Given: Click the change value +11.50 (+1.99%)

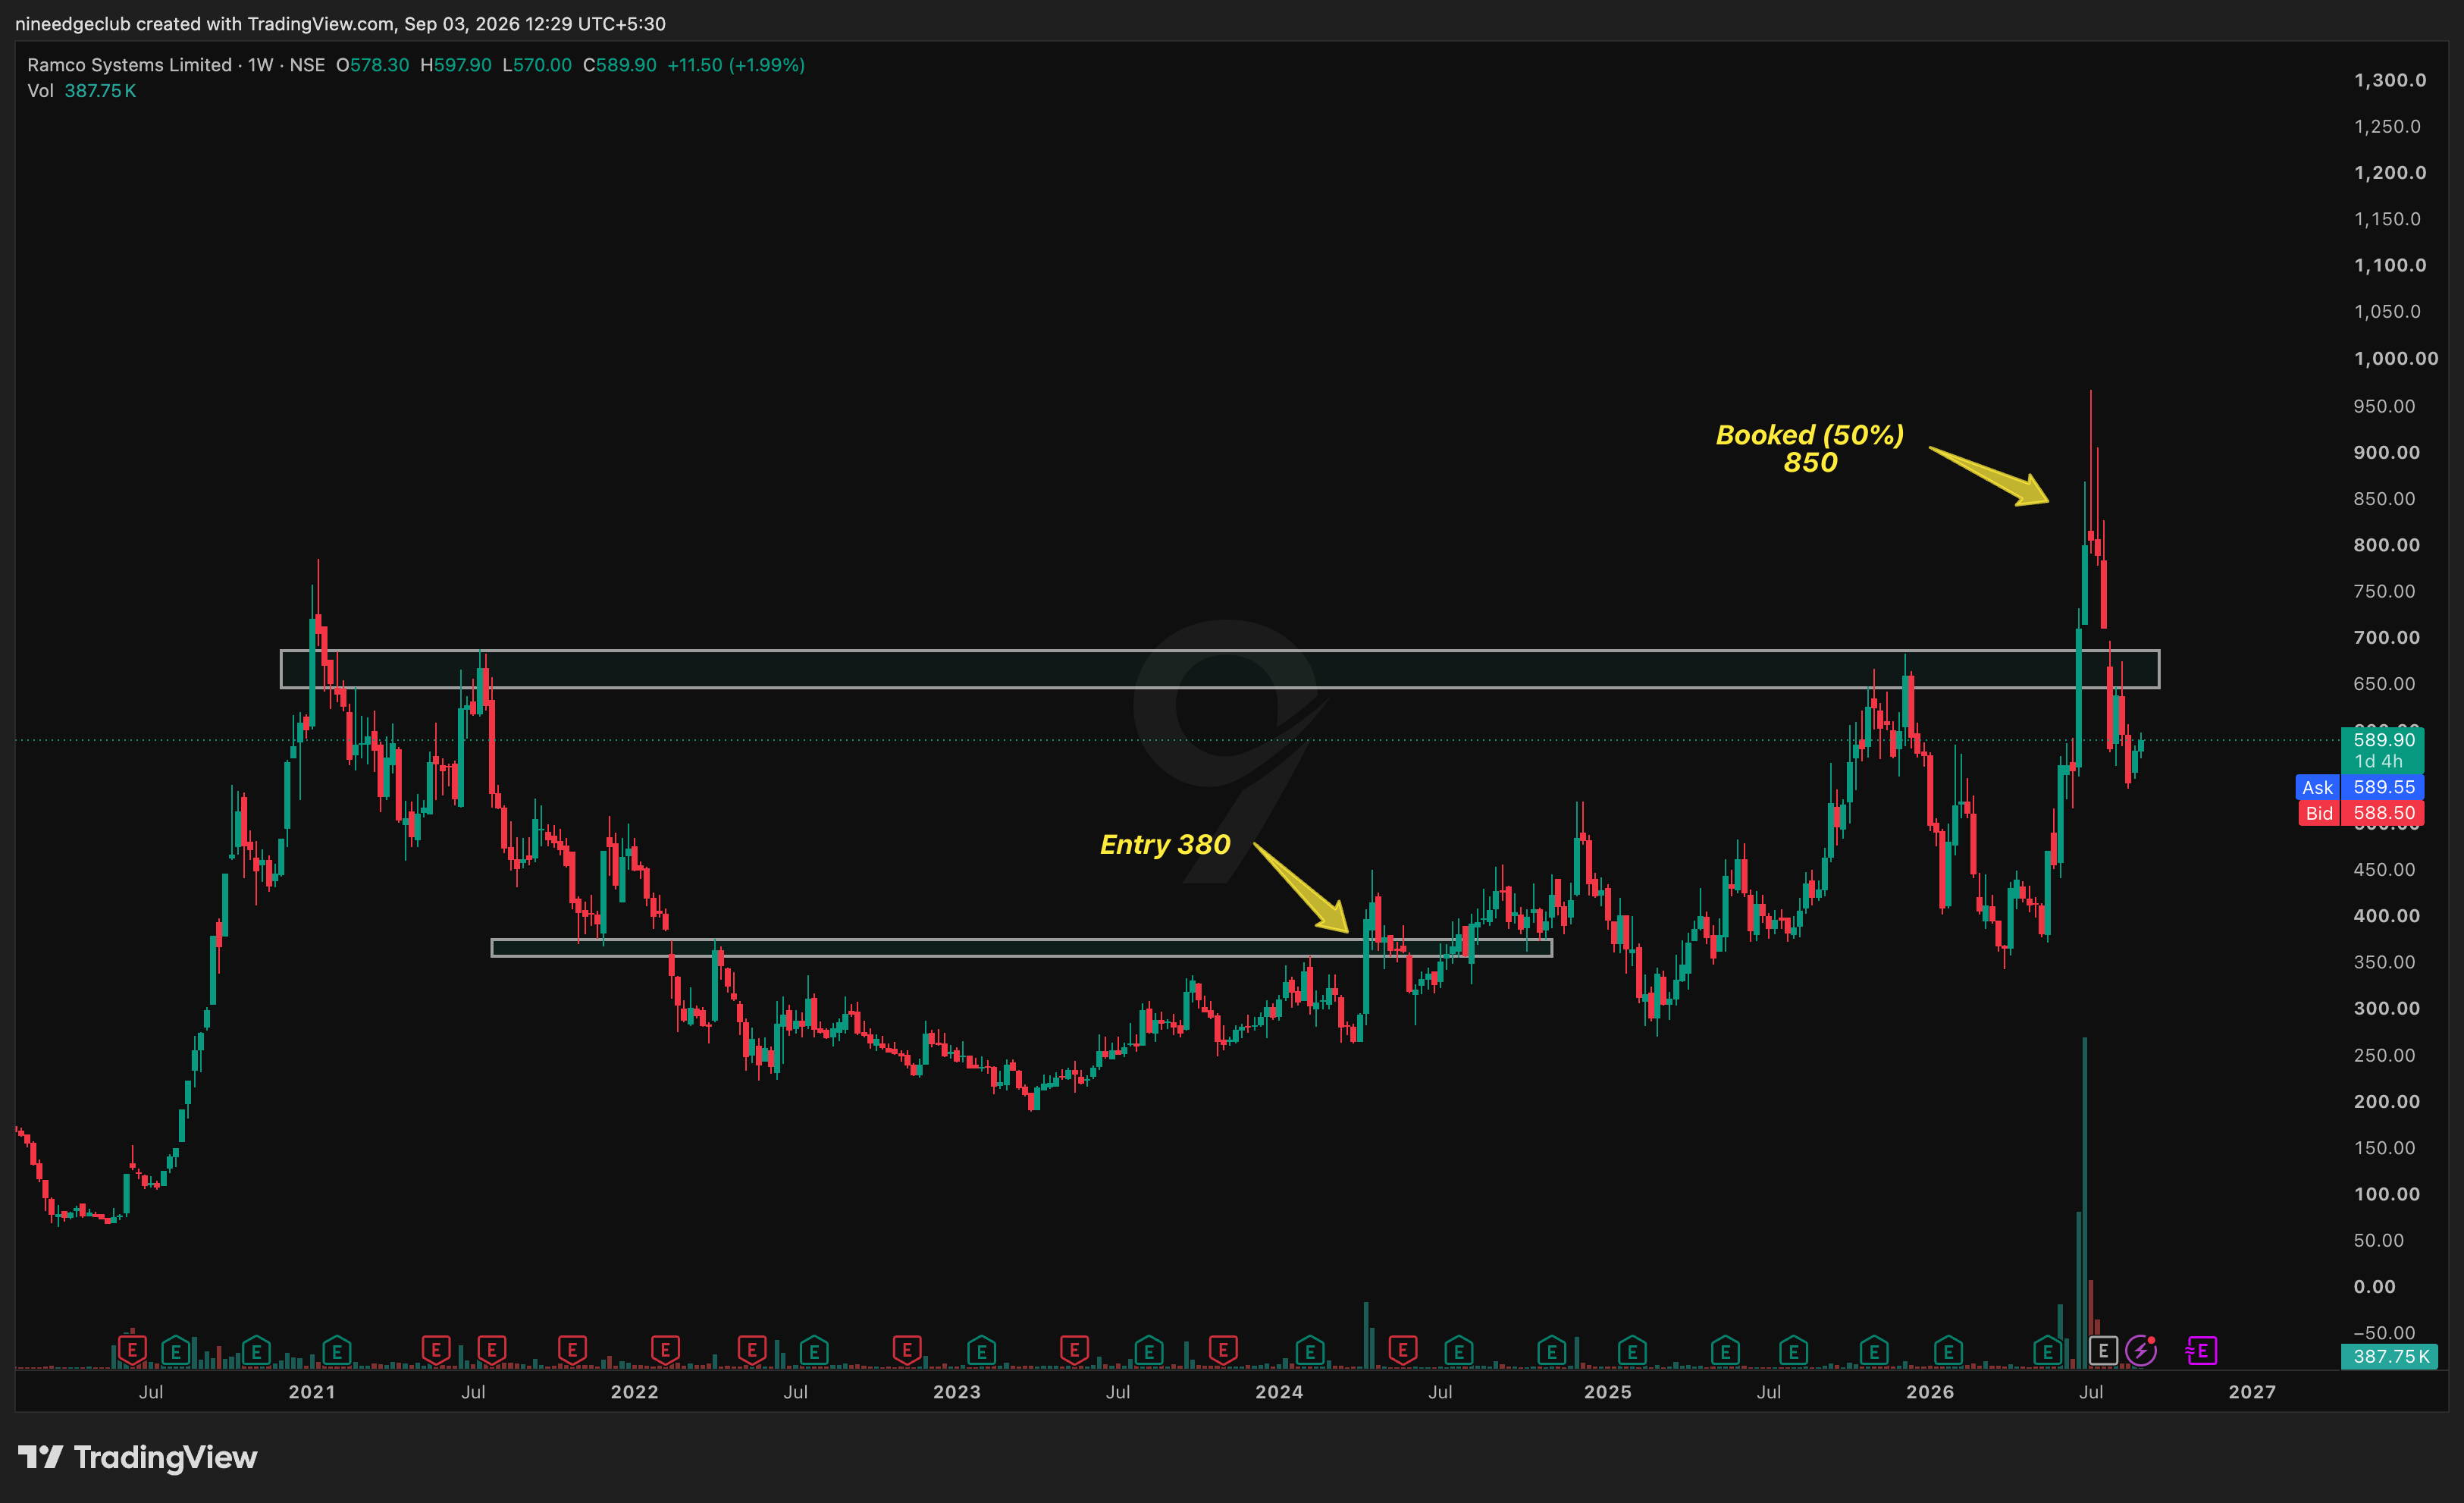Looking at the screenshot, I should coord(736,65).
